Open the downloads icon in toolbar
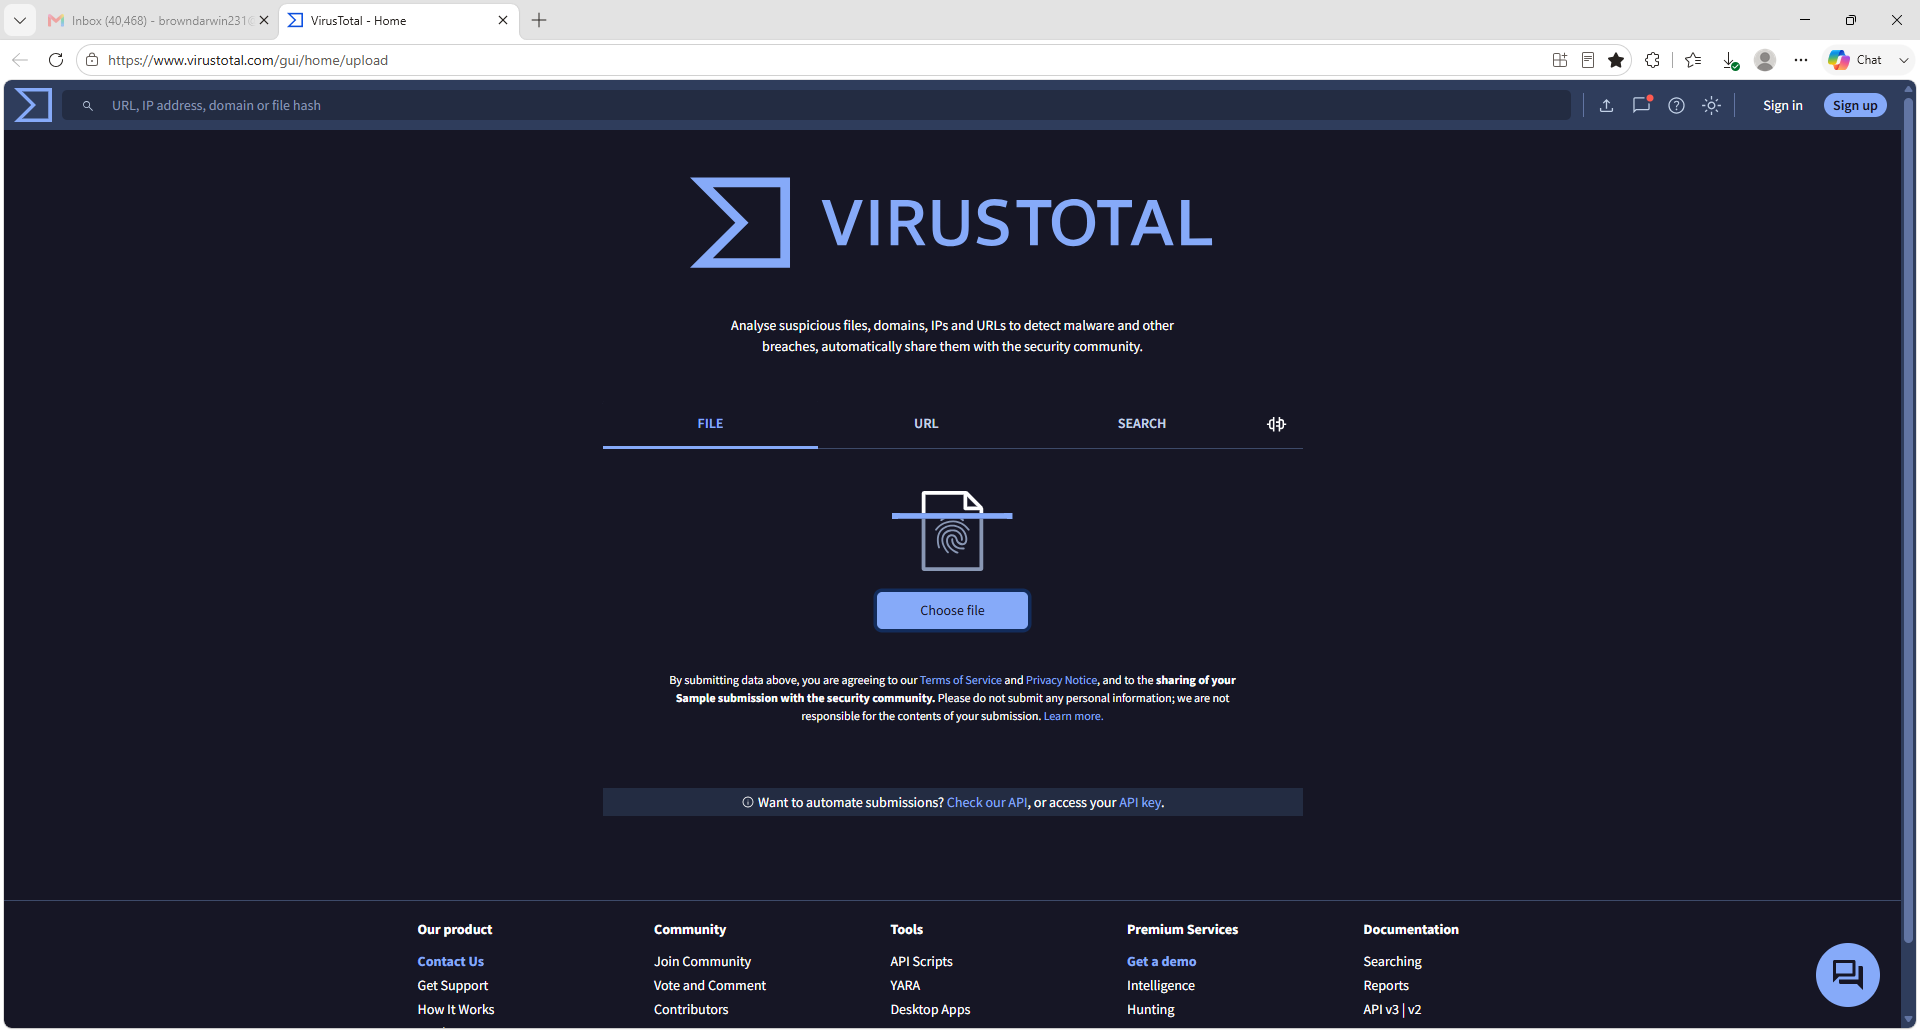Image resolution: width=1920 pixels, height=1032 pixels. pyautogui.click(x=1730, y=60)
